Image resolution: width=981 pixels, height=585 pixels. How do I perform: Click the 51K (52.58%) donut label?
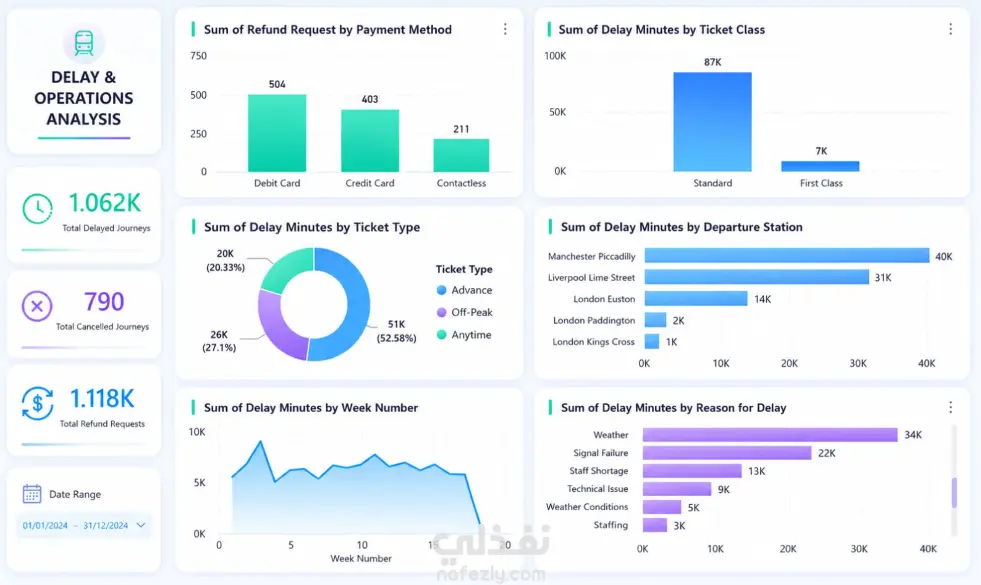[396, 331]
